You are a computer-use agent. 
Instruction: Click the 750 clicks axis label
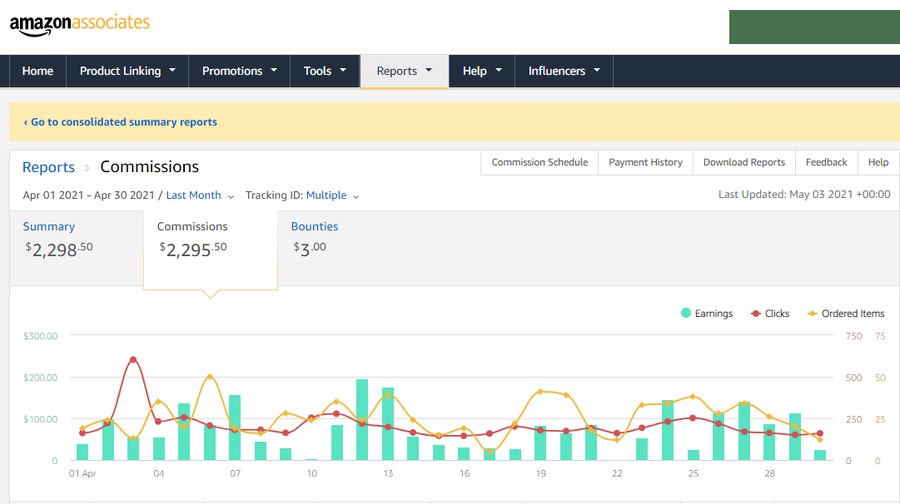854,336
